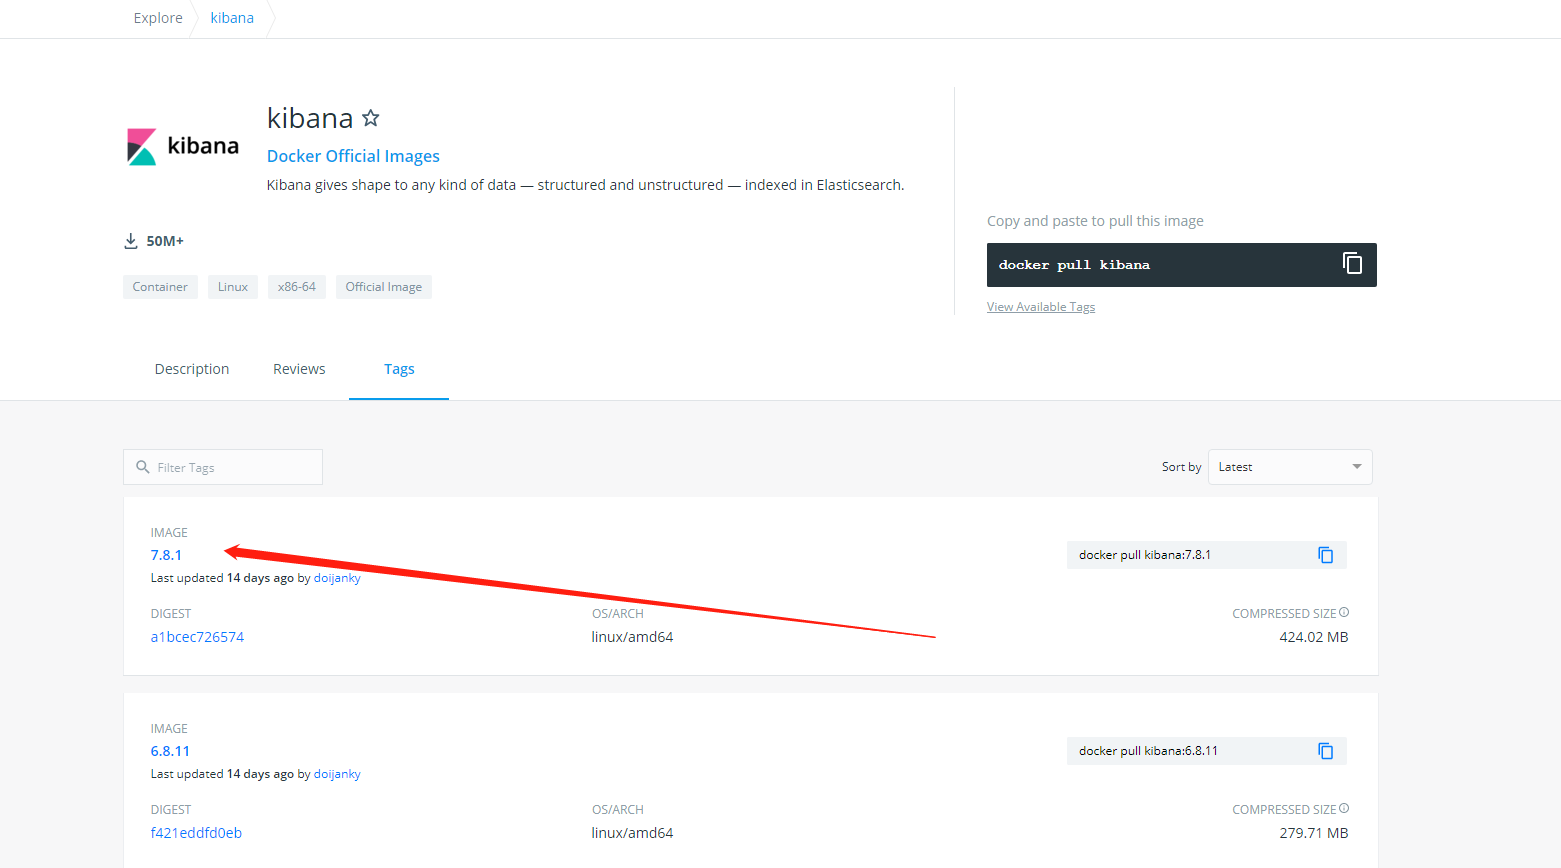Show info for 6.8.11 compressed size
Screen dimensions: 1561x868
[1344, 808]
